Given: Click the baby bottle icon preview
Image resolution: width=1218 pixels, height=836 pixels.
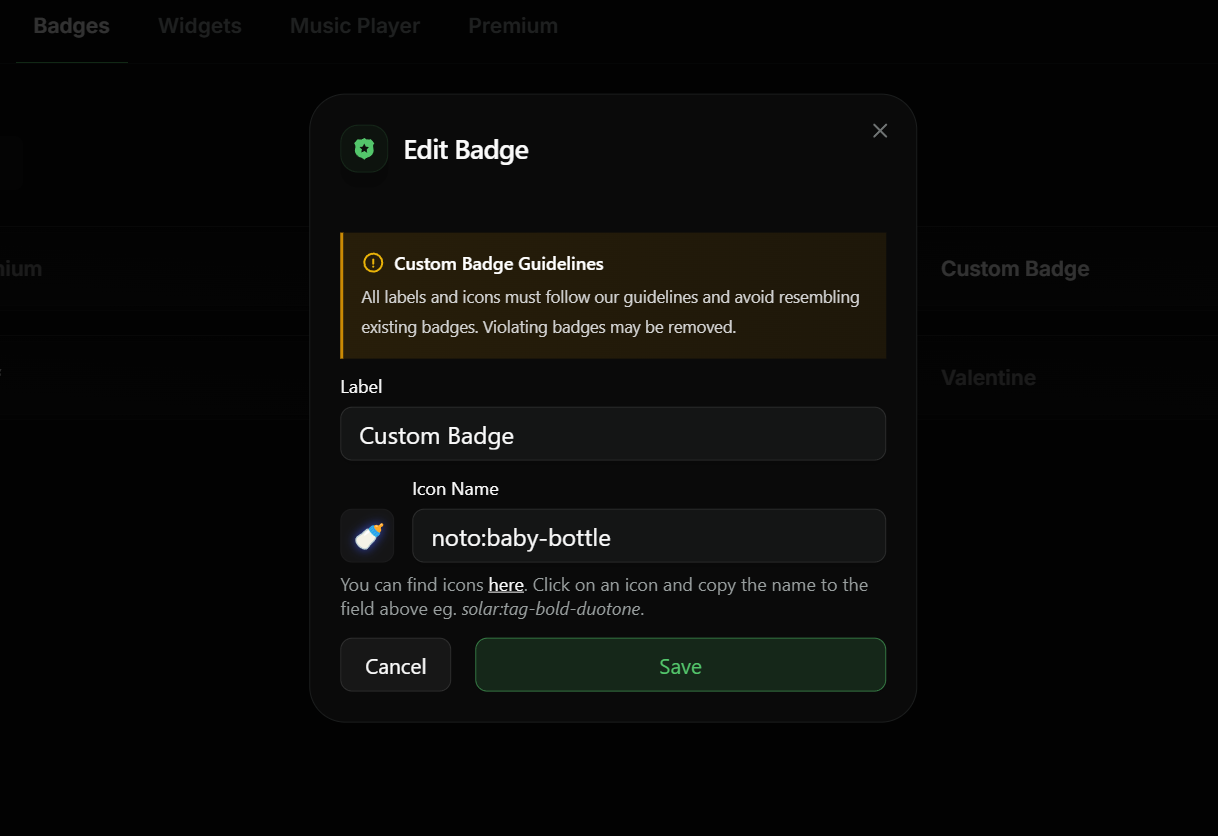Looking at the screenshot, I should click(x=367, y=536).
